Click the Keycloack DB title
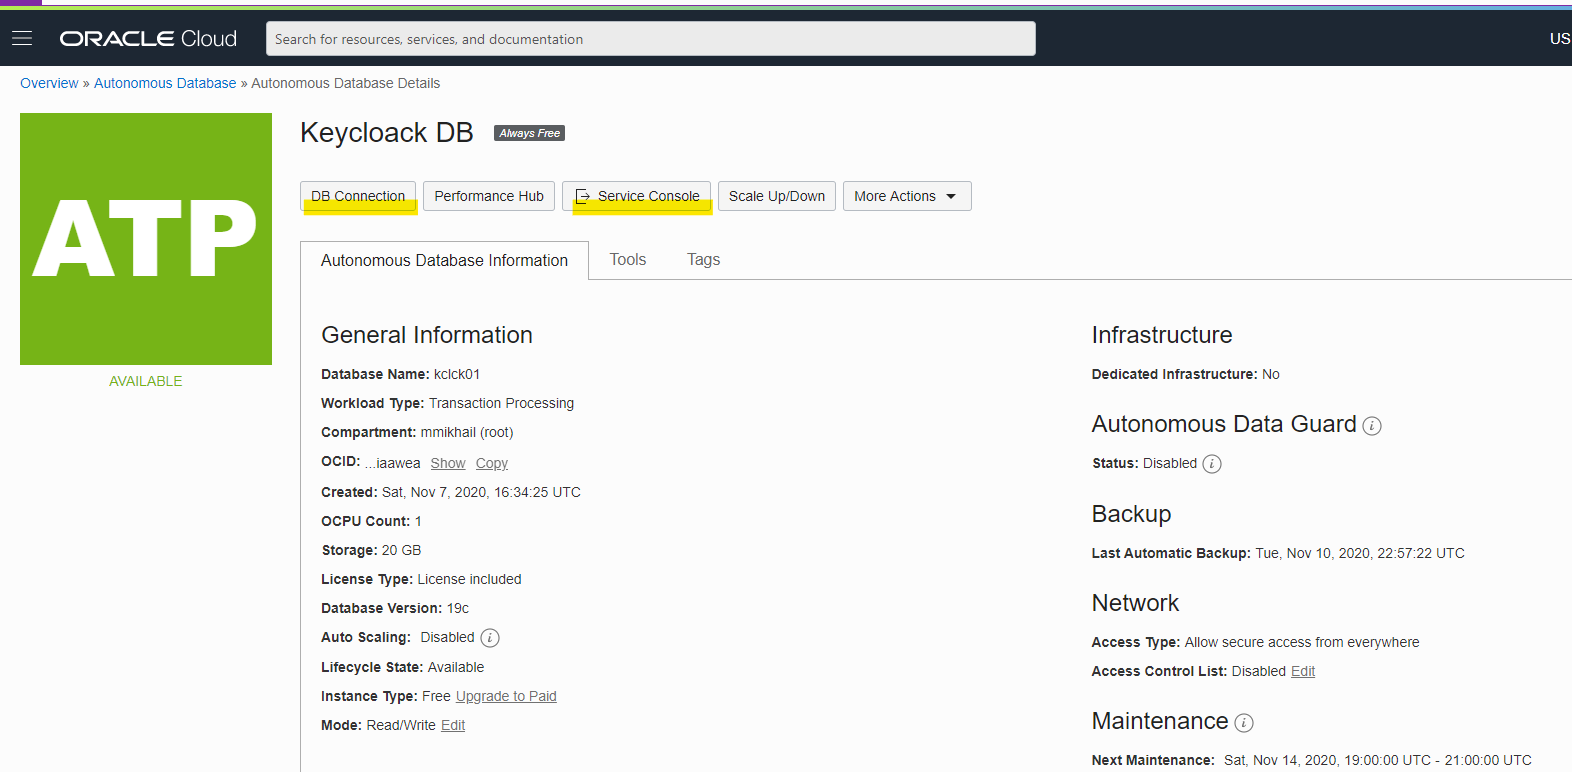Image resolution: width=1572 pixels, height=772 pixels. [x=387, y=133]
